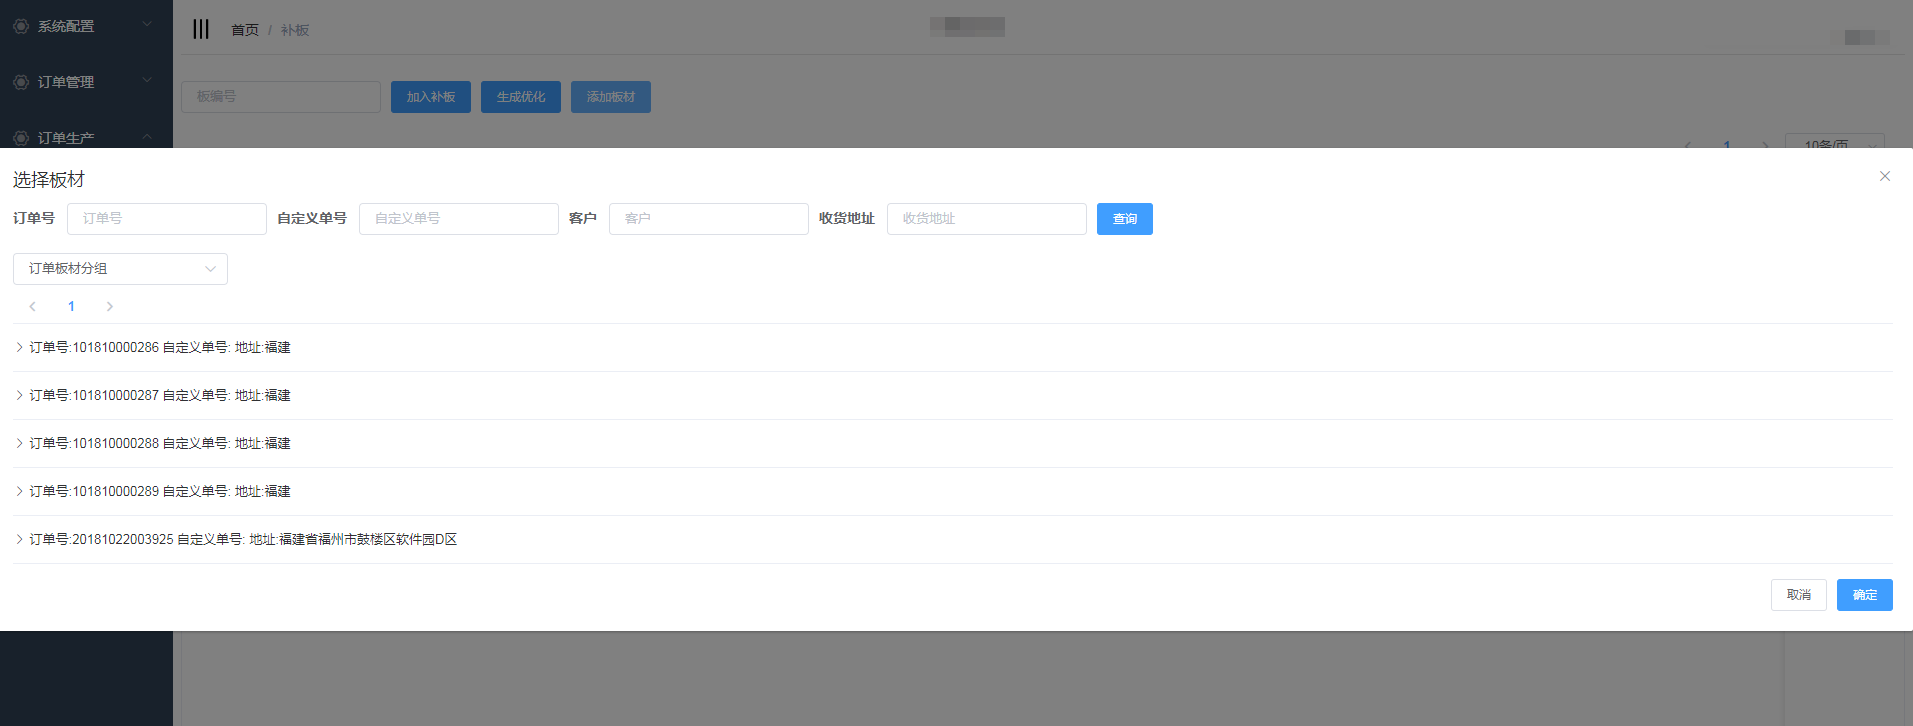Viewport: 1913px width, 726px height.
Task: Focus the 订单号 input field
Action: tap(166, 219)
